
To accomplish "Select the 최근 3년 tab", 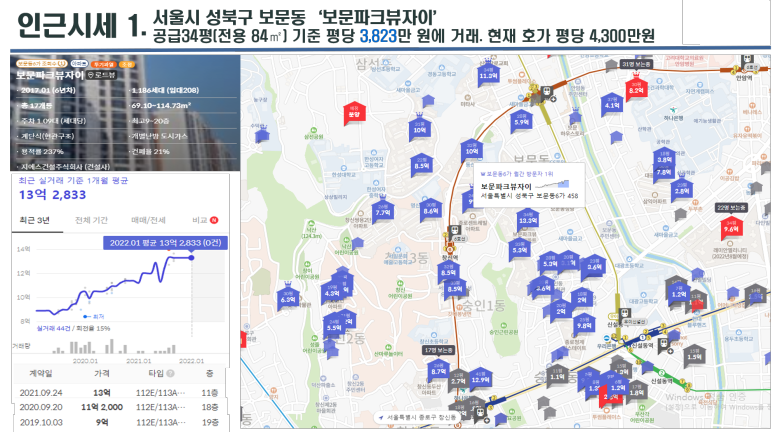I will [x=35, y=220].
